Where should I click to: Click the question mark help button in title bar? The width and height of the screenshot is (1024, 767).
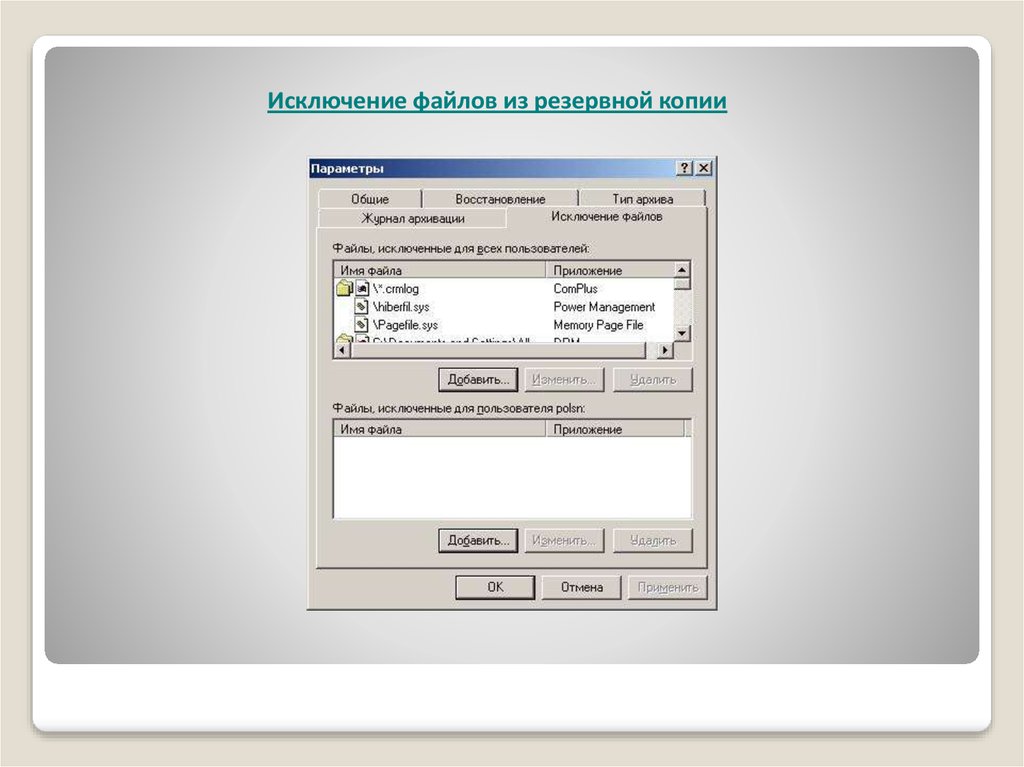(685, 168)
